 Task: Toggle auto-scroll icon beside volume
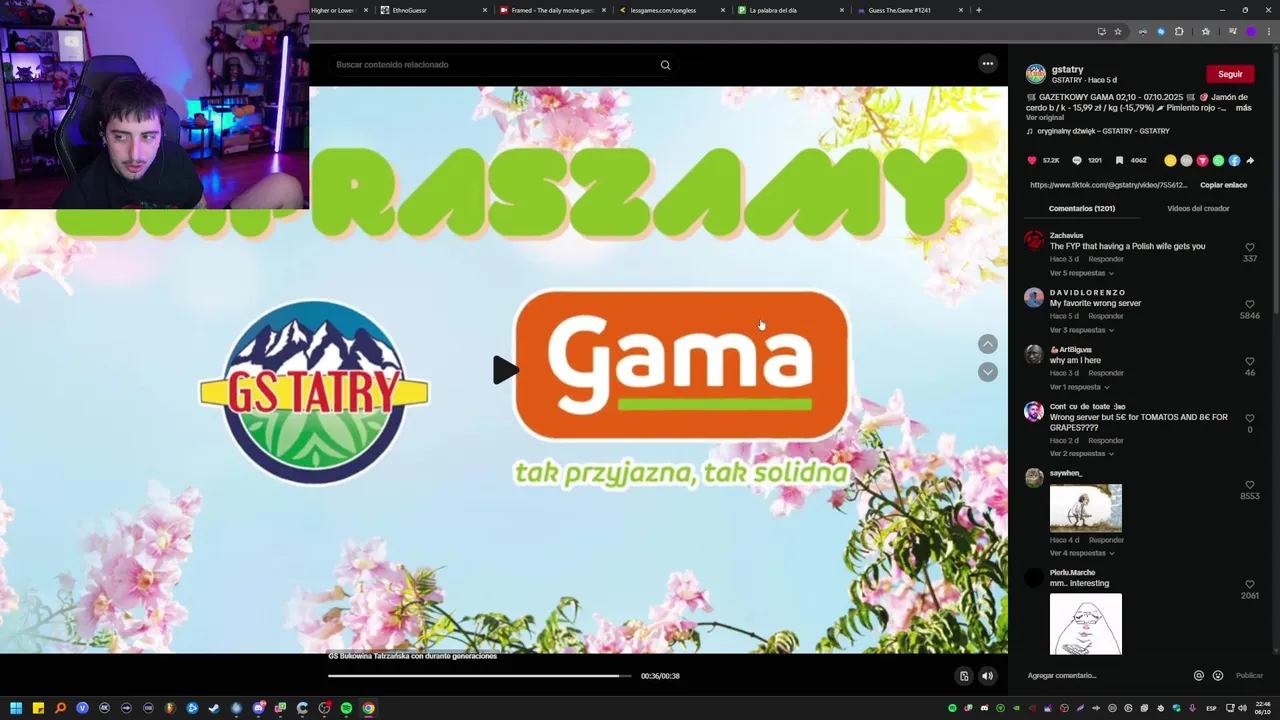pyautogui.click(x=964, y=676)
